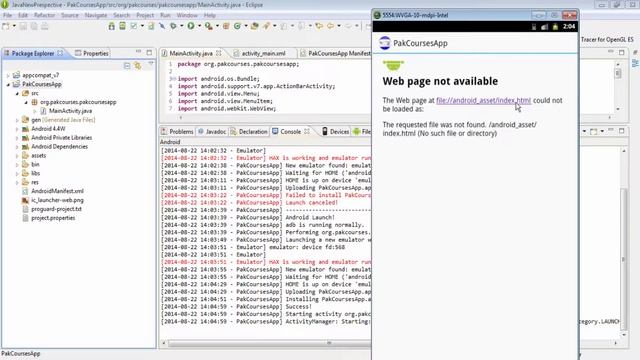Expand the res folder node
This screenshot has height=360, width=640.
[17, 182]
